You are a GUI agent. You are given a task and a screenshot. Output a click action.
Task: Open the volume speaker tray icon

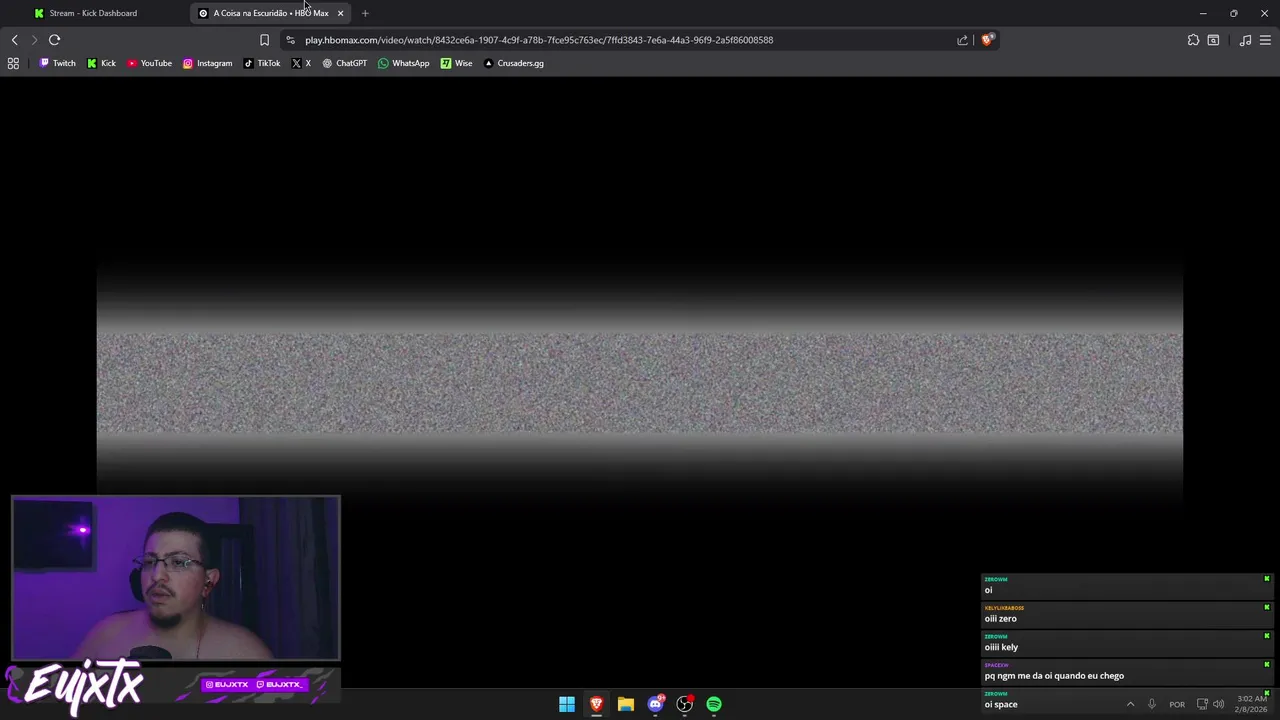tap(1218, 704)
